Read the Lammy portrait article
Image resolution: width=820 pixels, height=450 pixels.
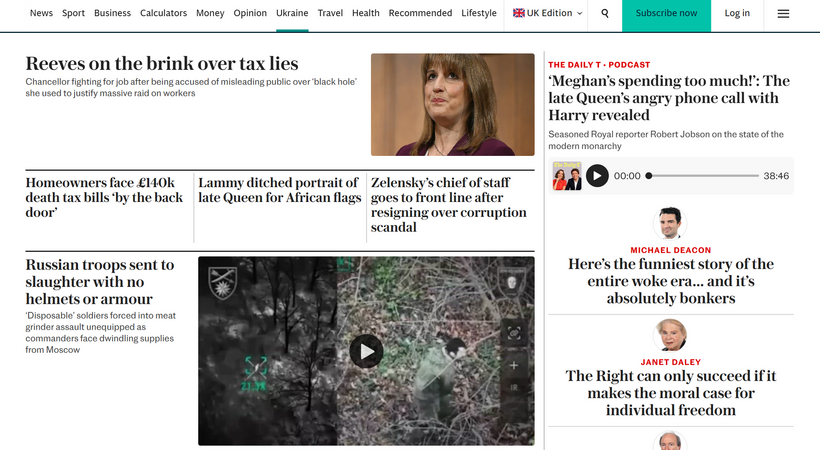pyautogui.click(x=280, y=190)
